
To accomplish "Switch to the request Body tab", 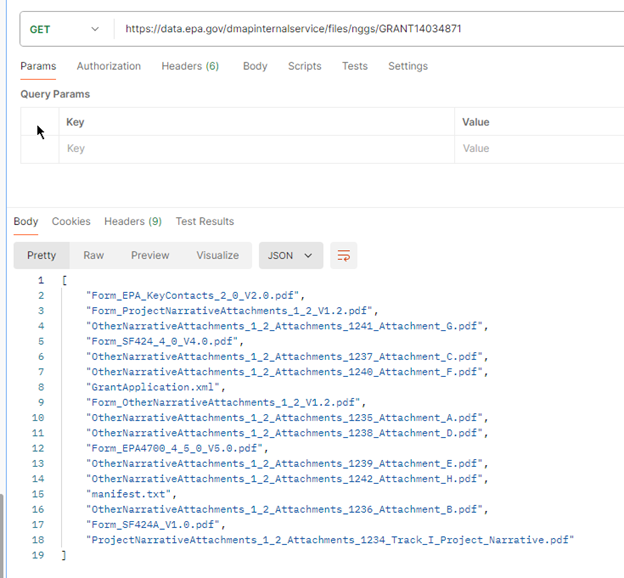I will 255,66.
